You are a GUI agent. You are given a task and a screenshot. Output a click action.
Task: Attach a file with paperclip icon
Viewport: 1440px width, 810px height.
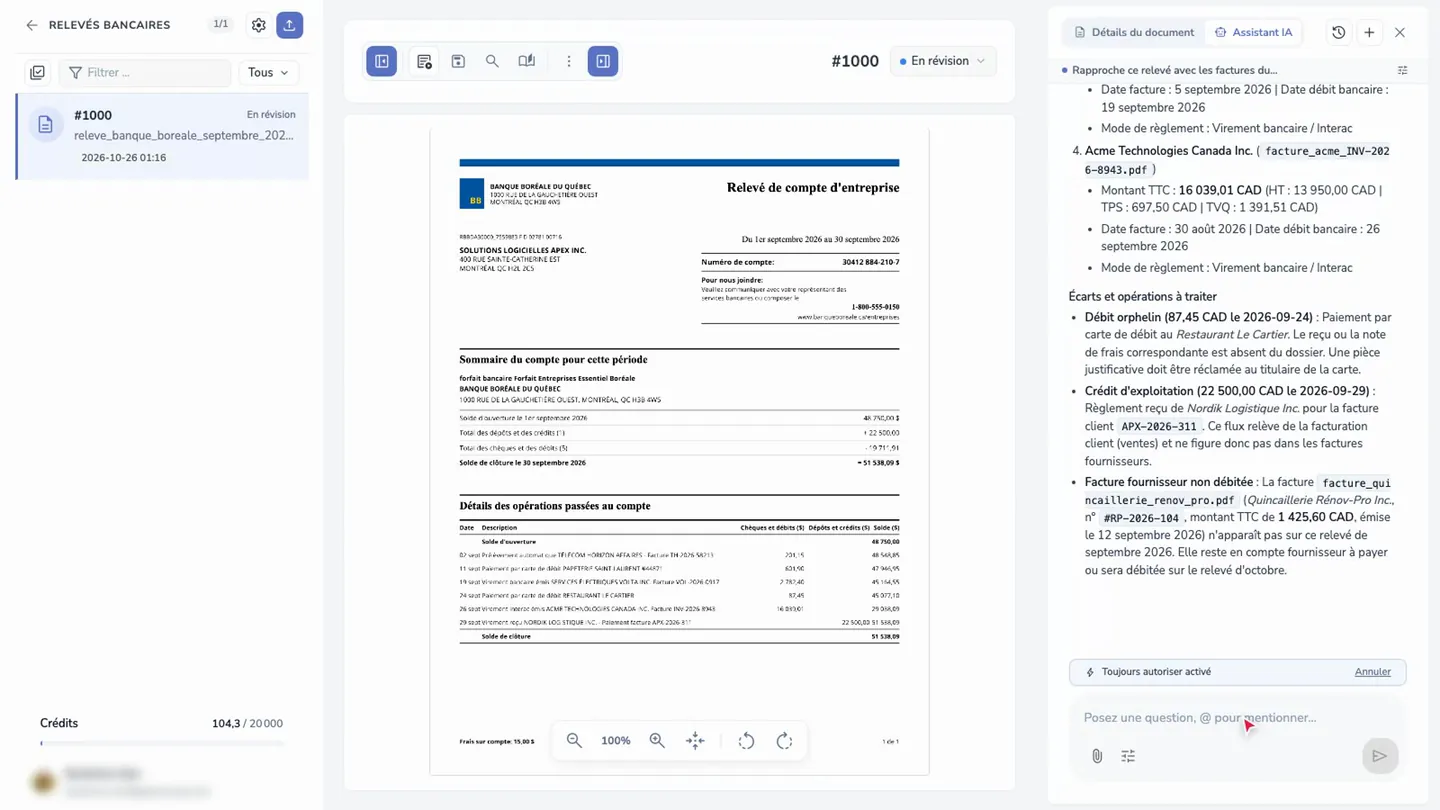point(1097,756)
